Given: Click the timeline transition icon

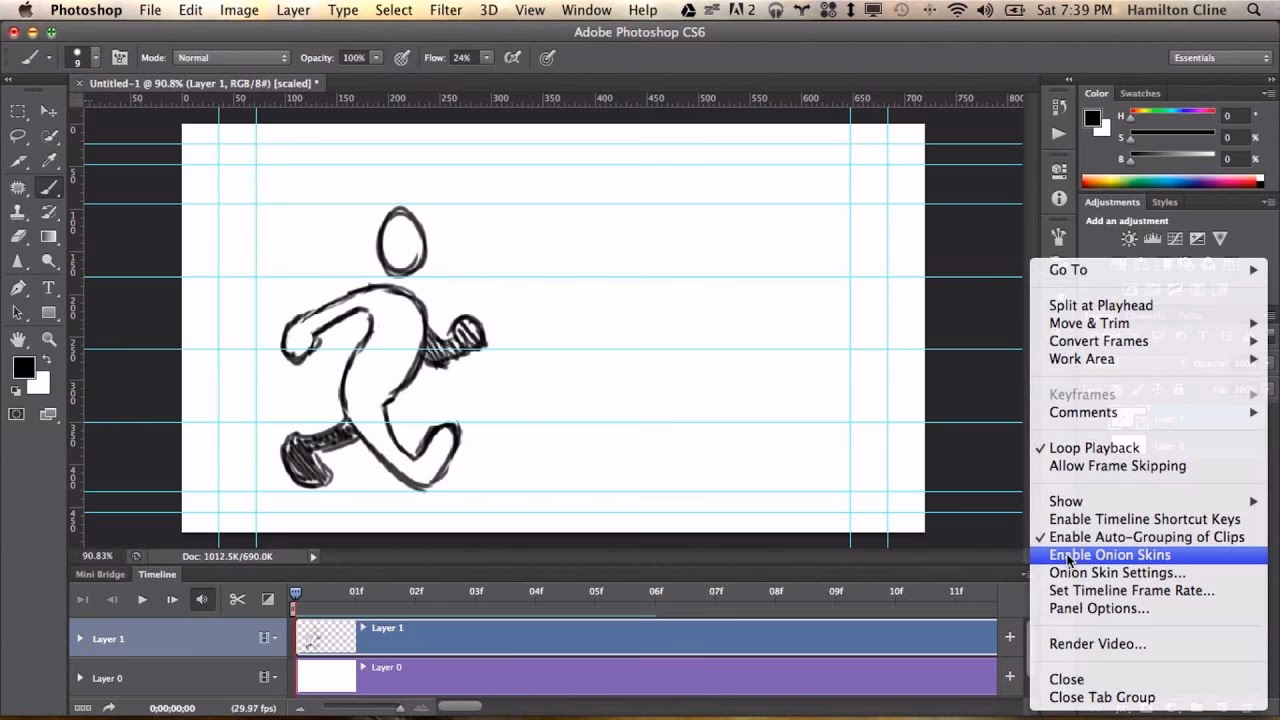Looking at the screenshot, I should [268, 599].
